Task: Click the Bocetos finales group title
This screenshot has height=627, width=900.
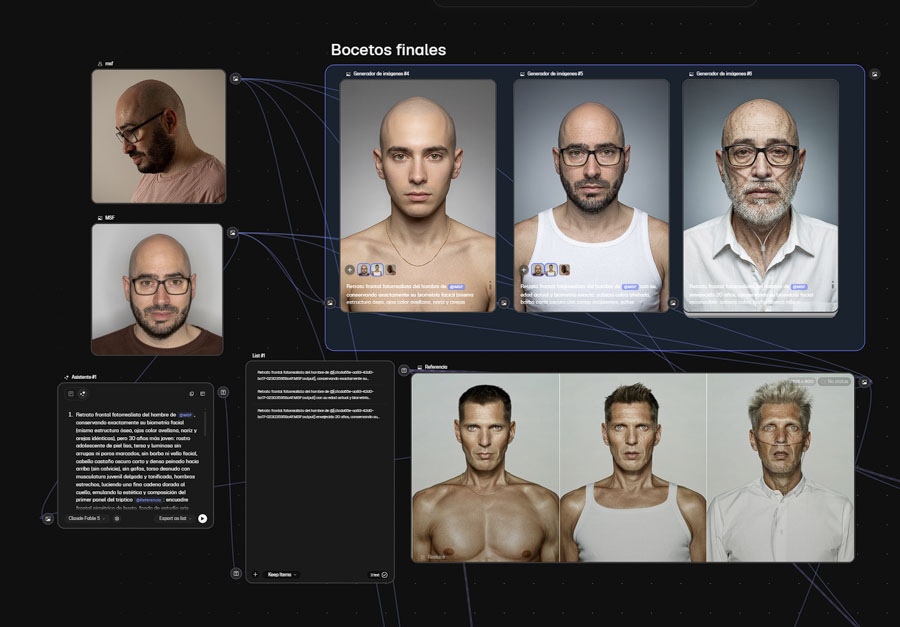Action: coord(389,50)
